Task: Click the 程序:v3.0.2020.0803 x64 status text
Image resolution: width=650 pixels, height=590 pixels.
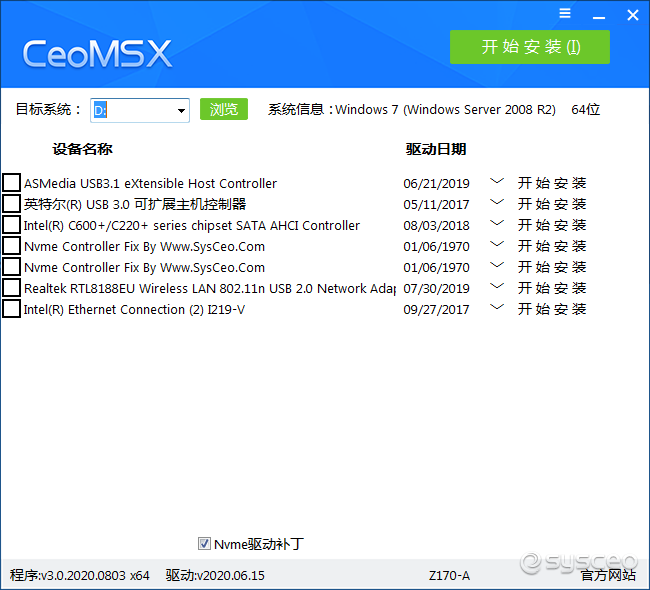Action: pos(80,575)
